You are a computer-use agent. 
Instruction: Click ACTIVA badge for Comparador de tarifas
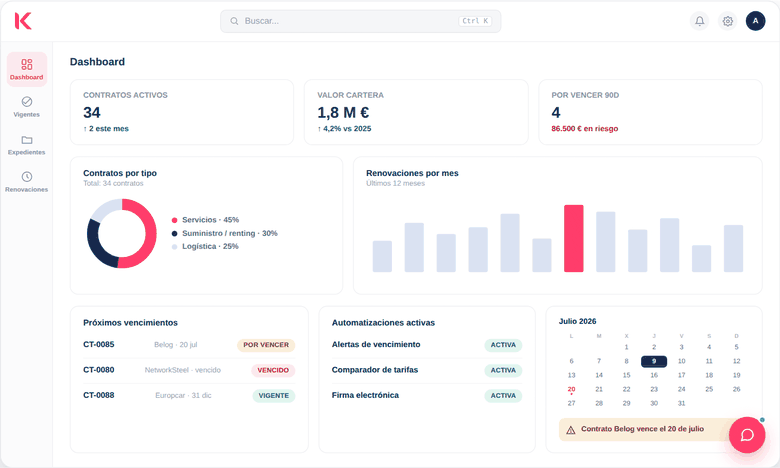pos(503,370)
